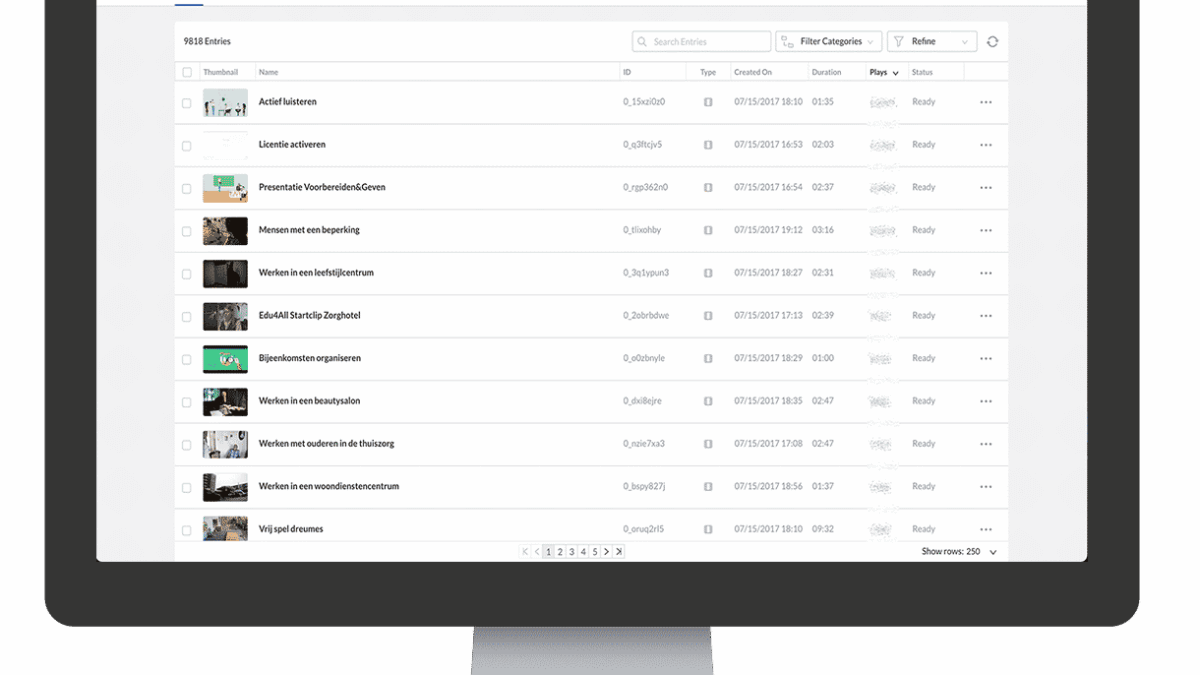Screen dimensions: 1200x675
Task: Select page 1 in pagination
Action: click(x=548, y=552)
